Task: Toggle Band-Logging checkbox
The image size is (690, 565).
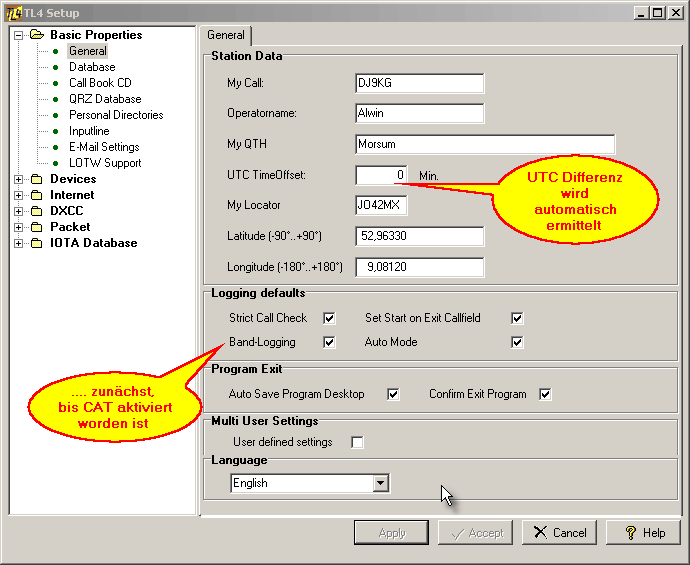Action: point(329,342)
